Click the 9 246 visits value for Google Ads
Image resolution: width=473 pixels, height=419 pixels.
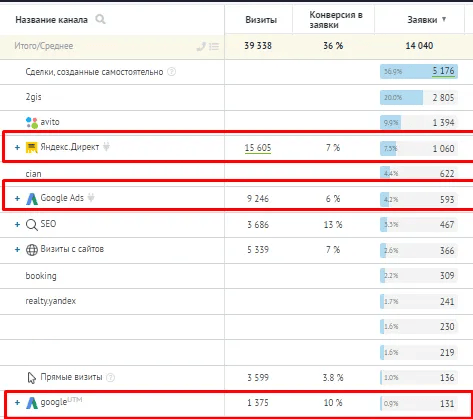coord(258,199)
